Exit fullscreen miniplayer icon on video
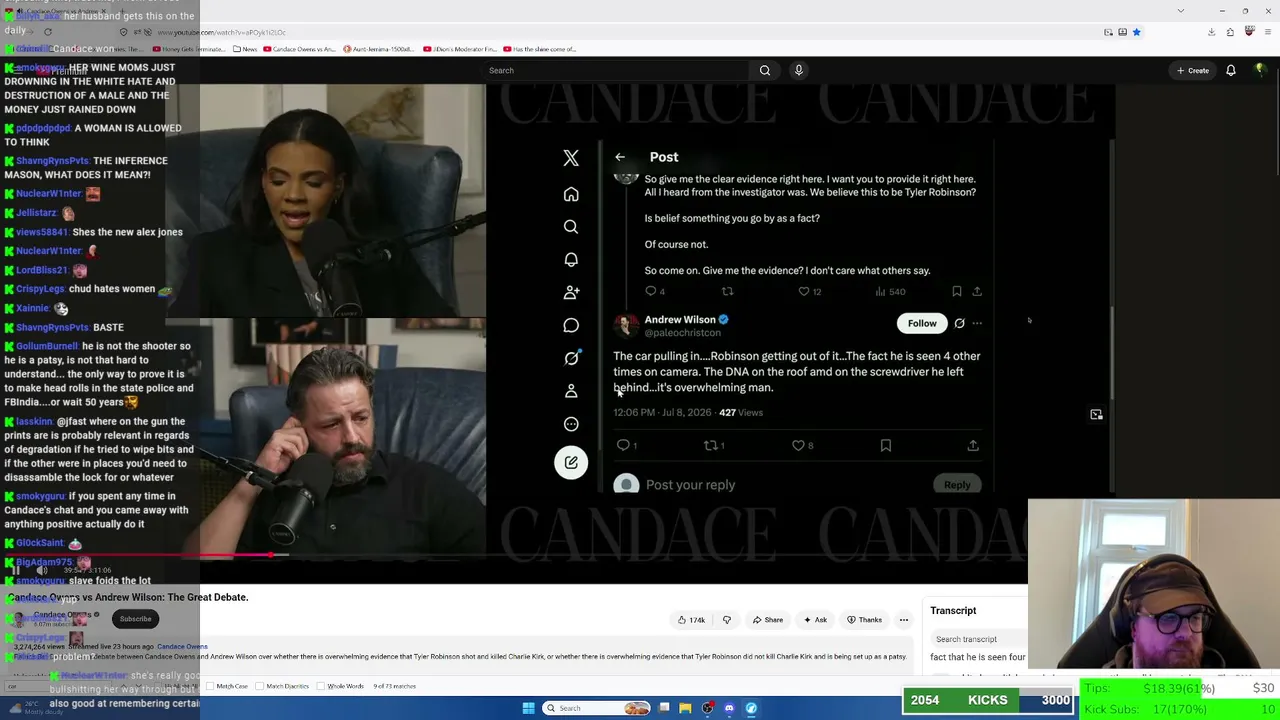Image resolution: width=1280 pixels, height=720 pixels. coord(1096,414)
